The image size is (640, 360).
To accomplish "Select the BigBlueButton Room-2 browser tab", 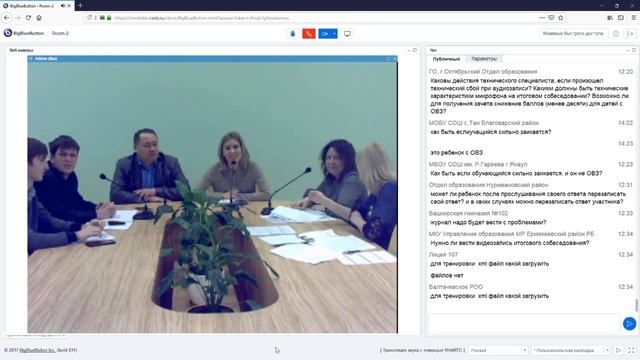I will click(x=37, y=6).
